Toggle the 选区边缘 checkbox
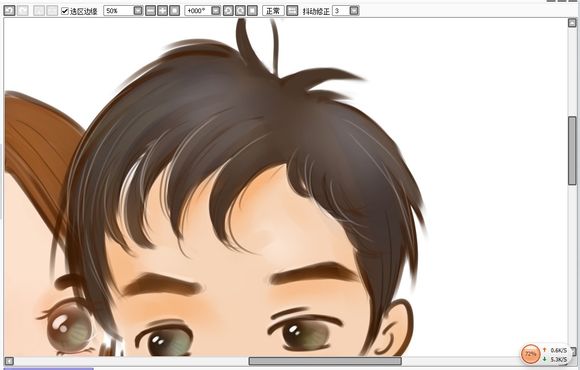The height and width of the screenshot is (370, 580). click(x=65, y=11)
